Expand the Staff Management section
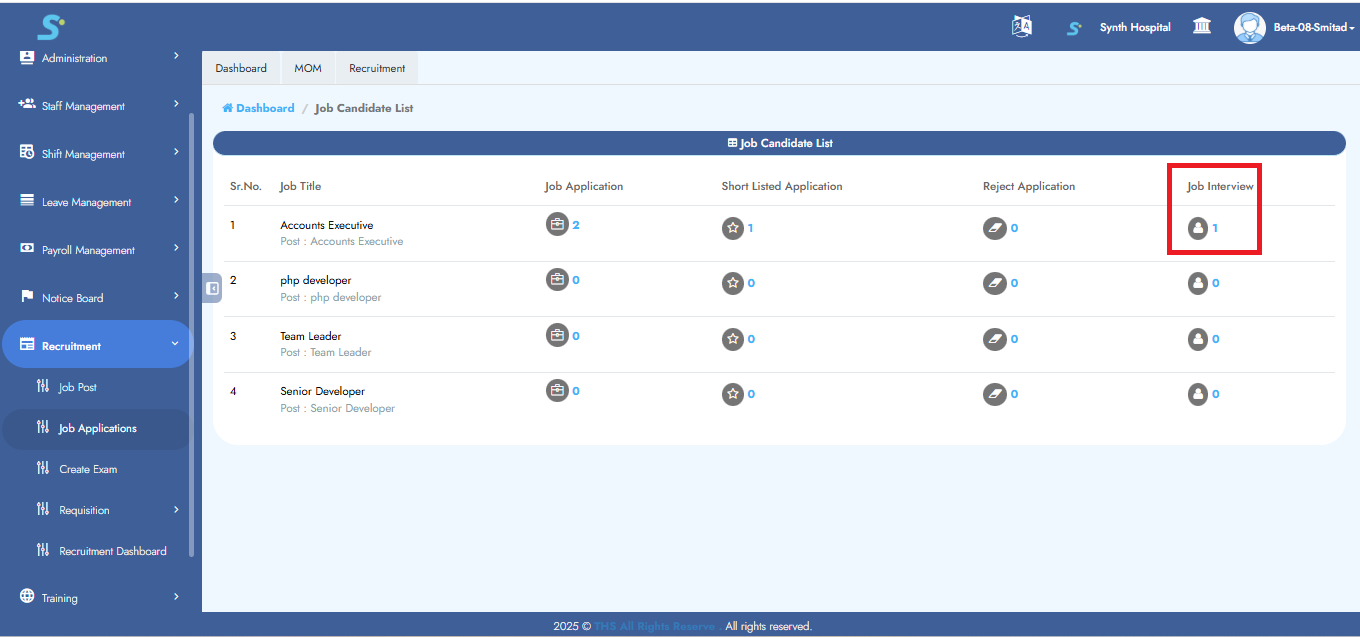 click(x=97, y=105)
